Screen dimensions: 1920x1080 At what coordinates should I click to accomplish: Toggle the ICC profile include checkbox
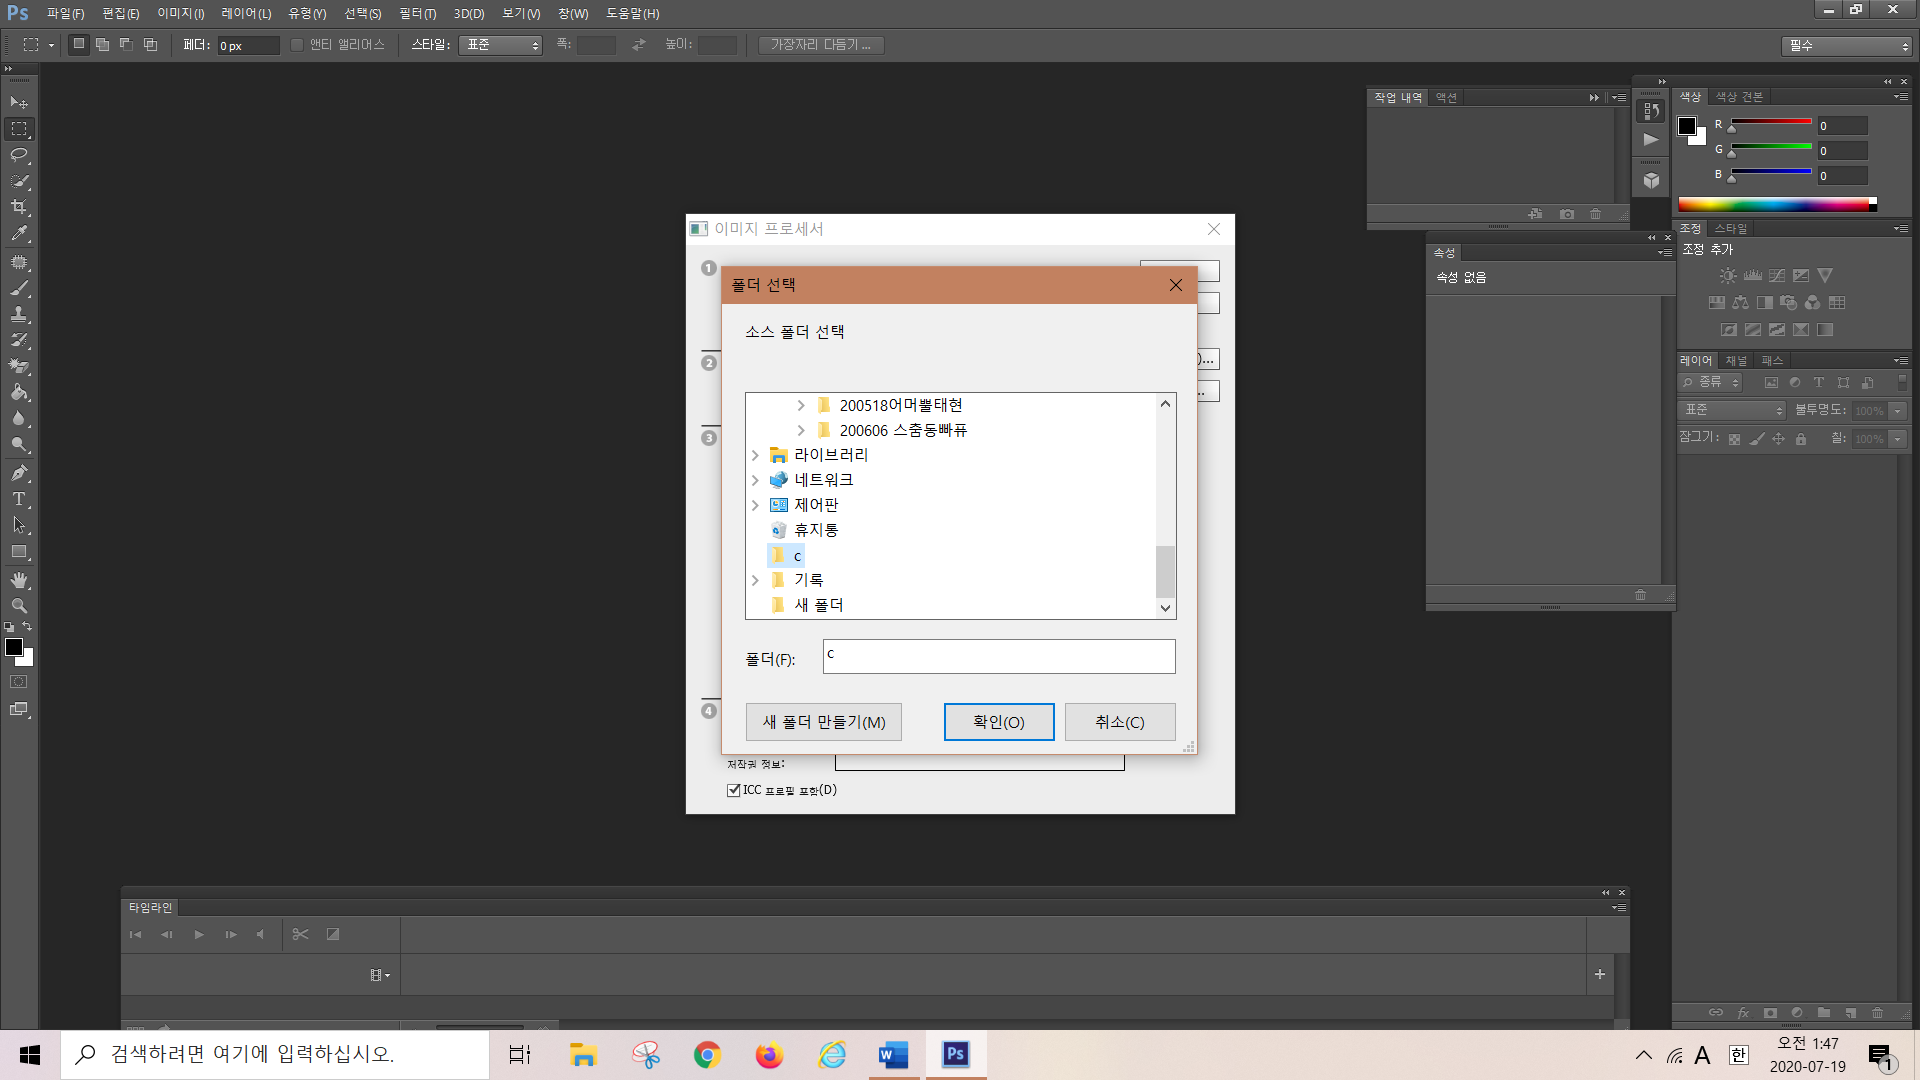click(x=733, y=790)
